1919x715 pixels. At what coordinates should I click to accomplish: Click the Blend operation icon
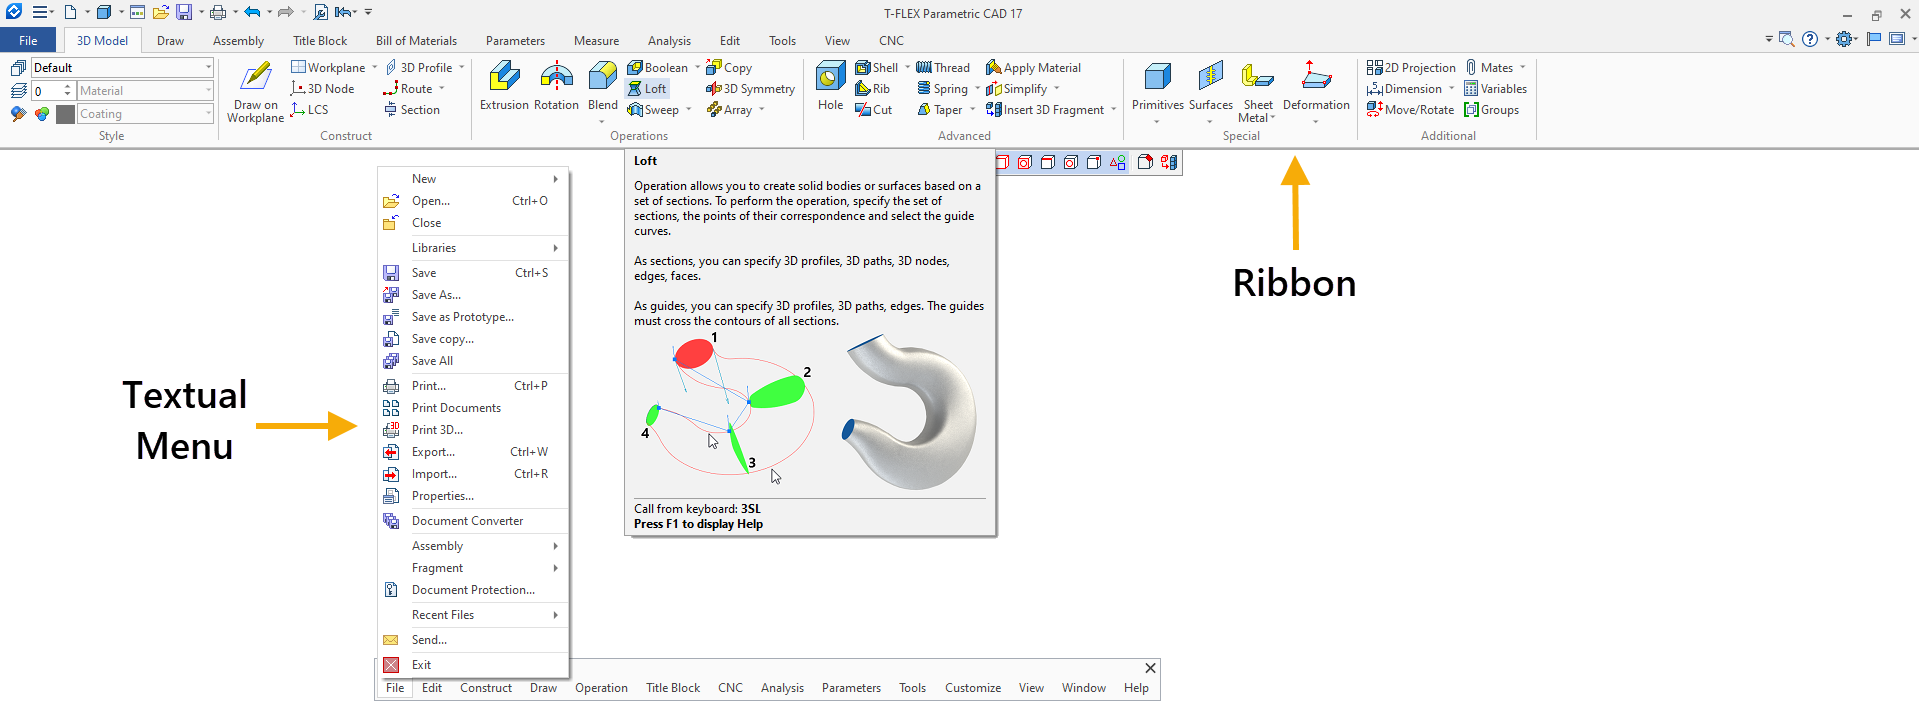[x=602, y=78]
